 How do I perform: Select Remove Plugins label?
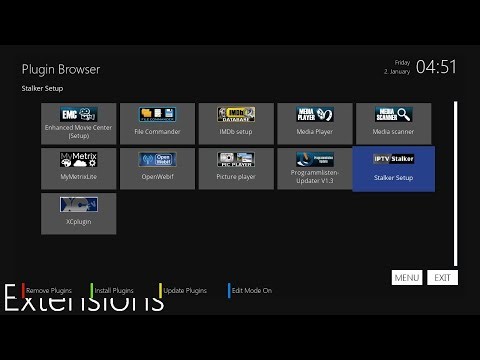pos(49,291)
